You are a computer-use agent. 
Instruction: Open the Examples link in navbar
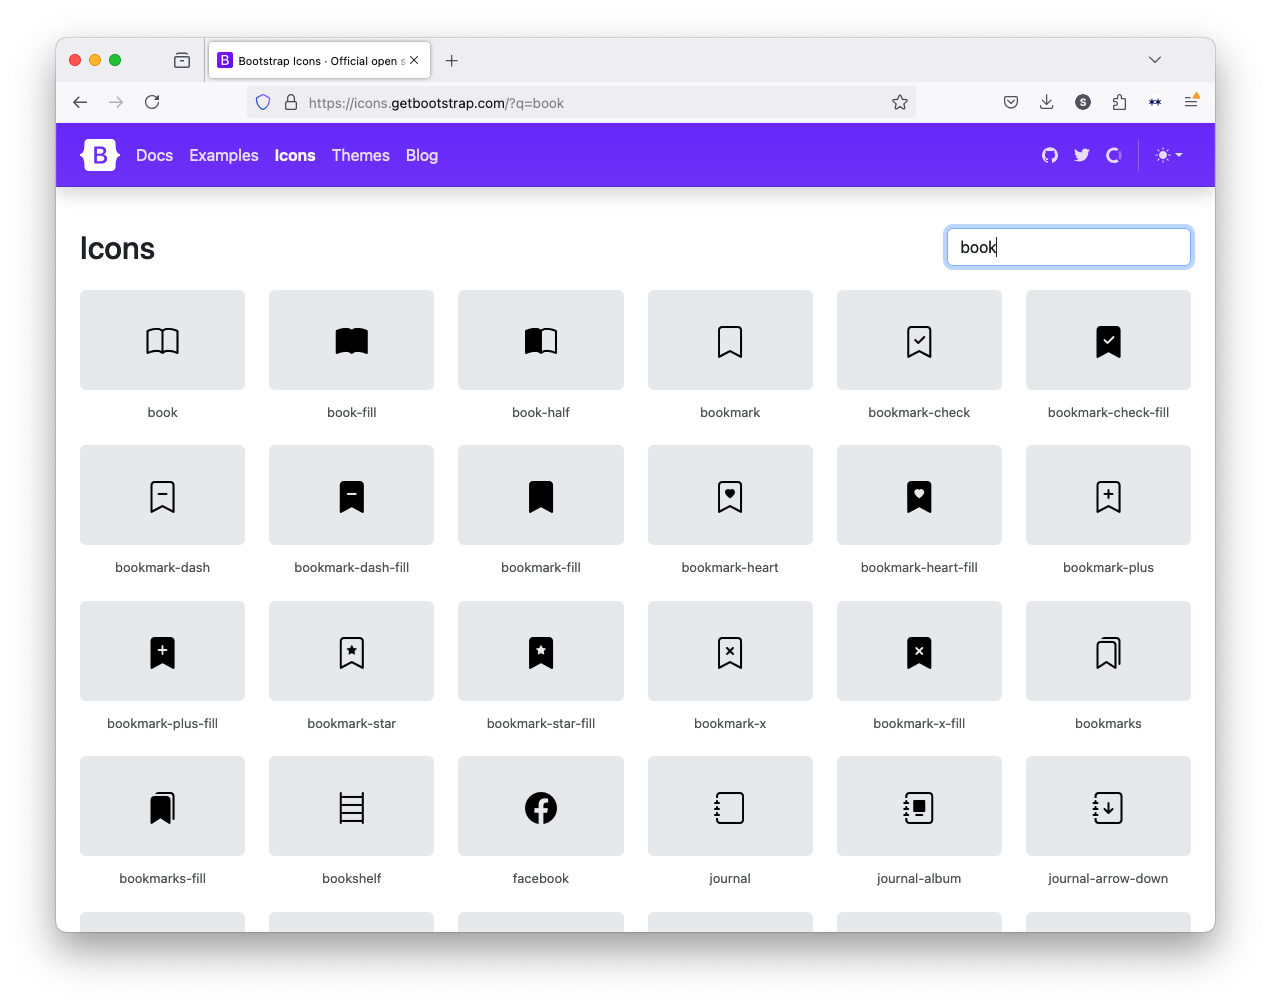click(x=223, y=155)
